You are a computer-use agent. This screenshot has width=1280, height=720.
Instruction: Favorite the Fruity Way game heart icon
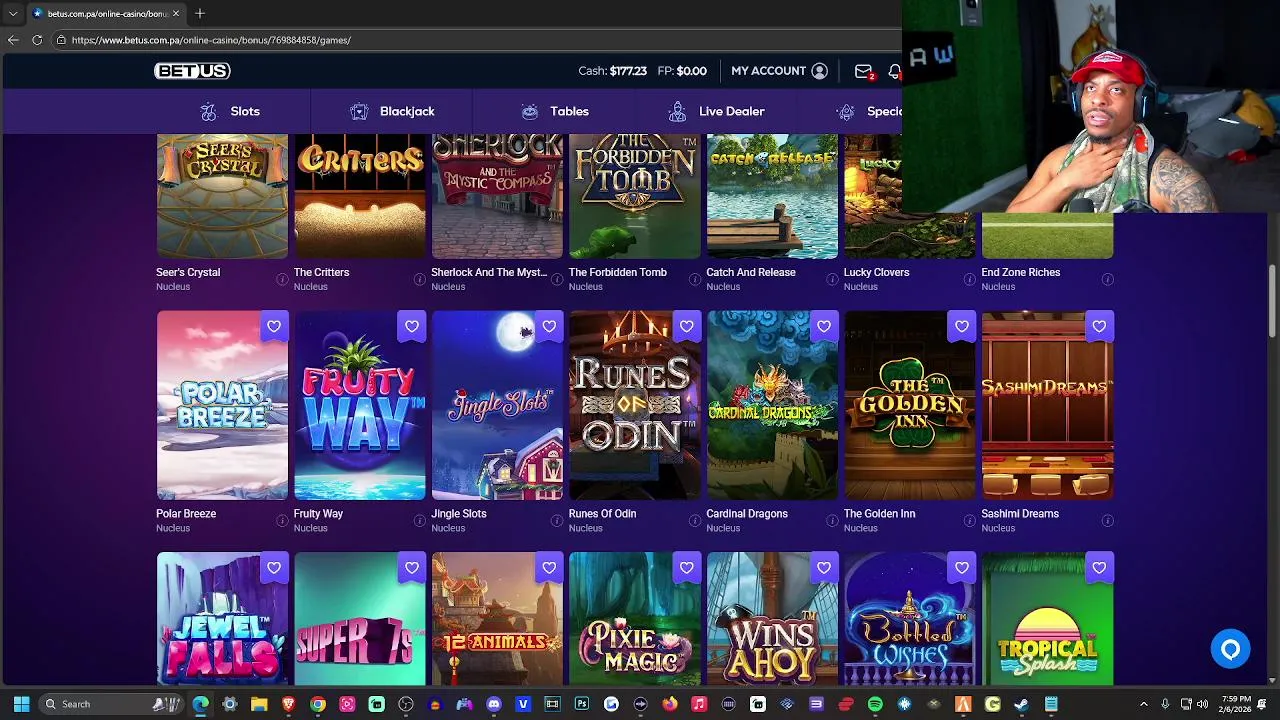411,326
